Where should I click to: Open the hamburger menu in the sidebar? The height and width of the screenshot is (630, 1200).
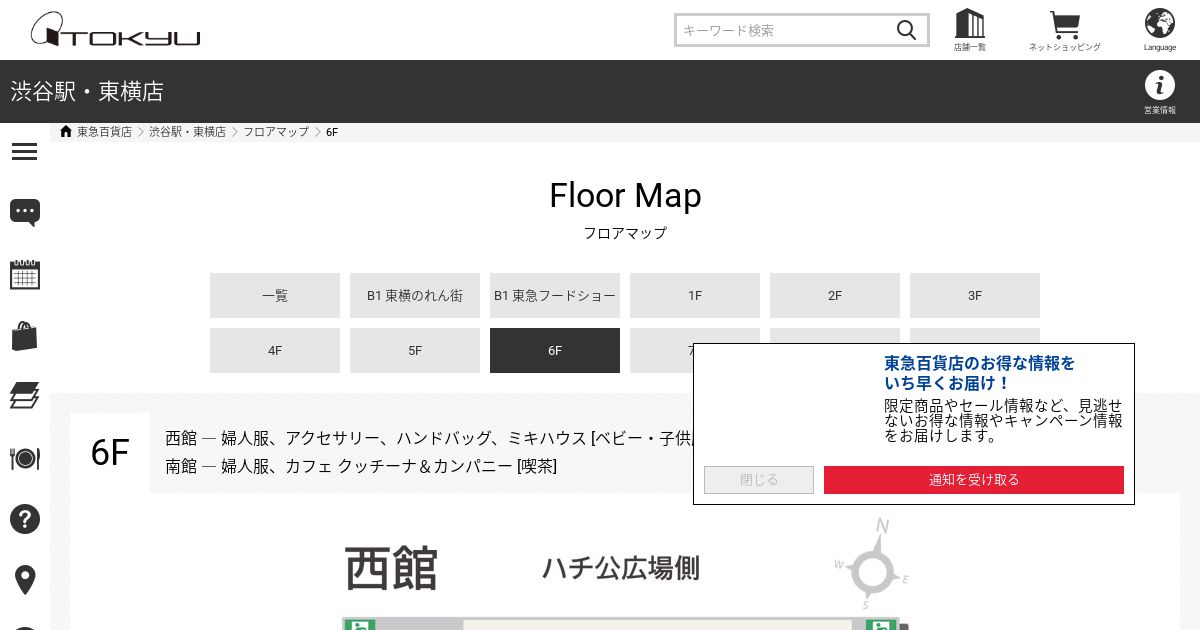tap(24, 151)
